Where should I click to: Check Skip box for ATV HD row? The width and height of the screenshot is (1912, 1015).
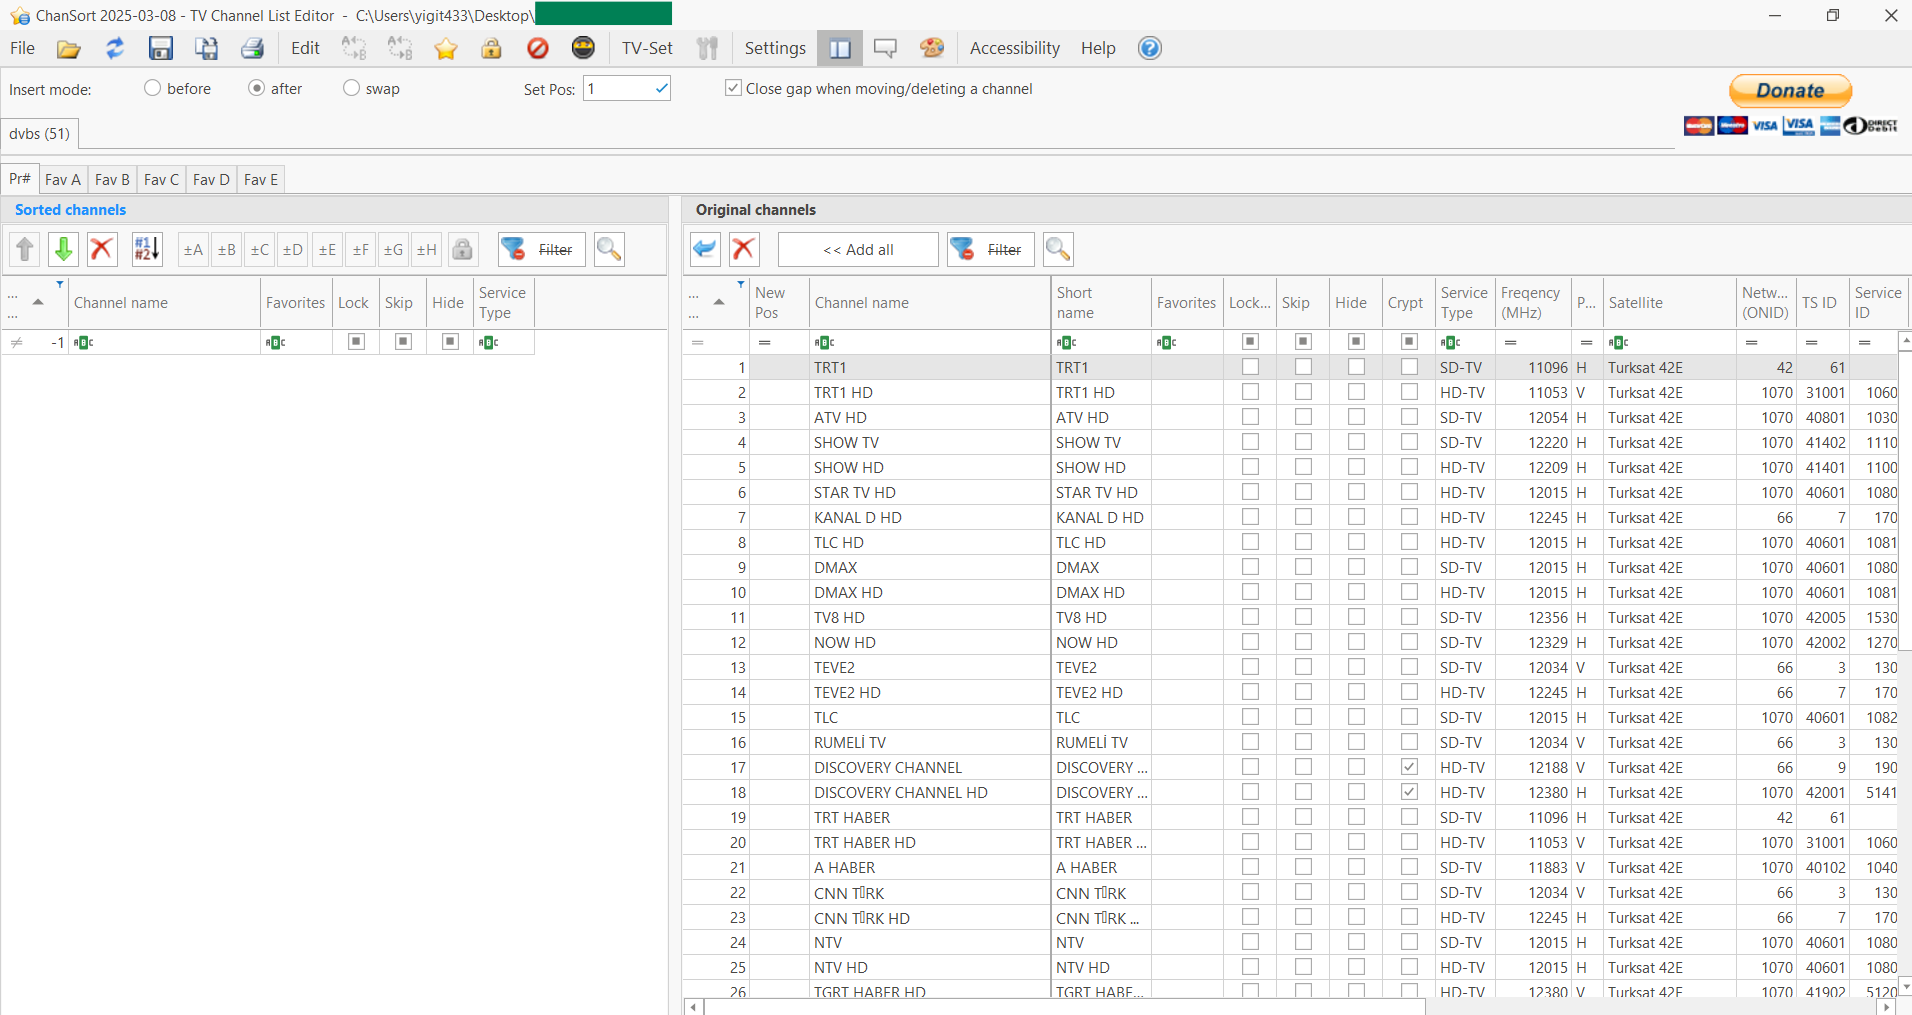pos(1303,417)
